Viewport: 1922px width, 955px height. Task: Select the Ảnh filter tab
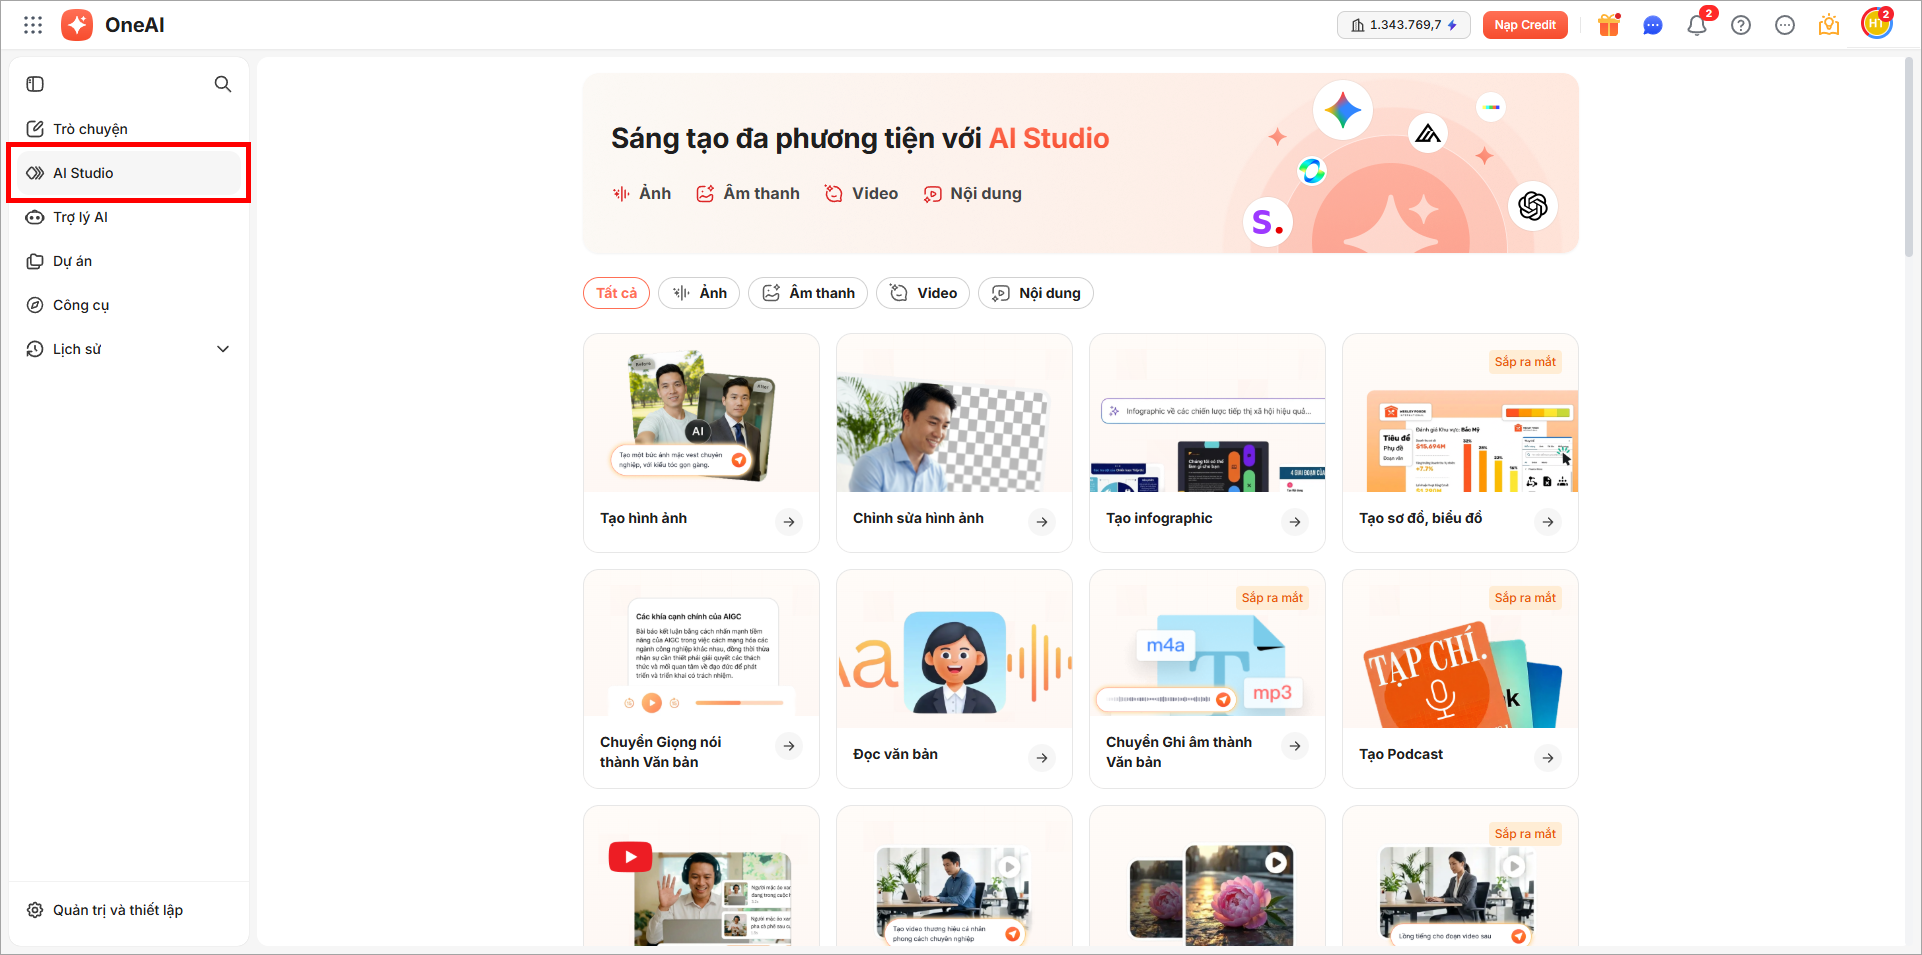(699, 293)
